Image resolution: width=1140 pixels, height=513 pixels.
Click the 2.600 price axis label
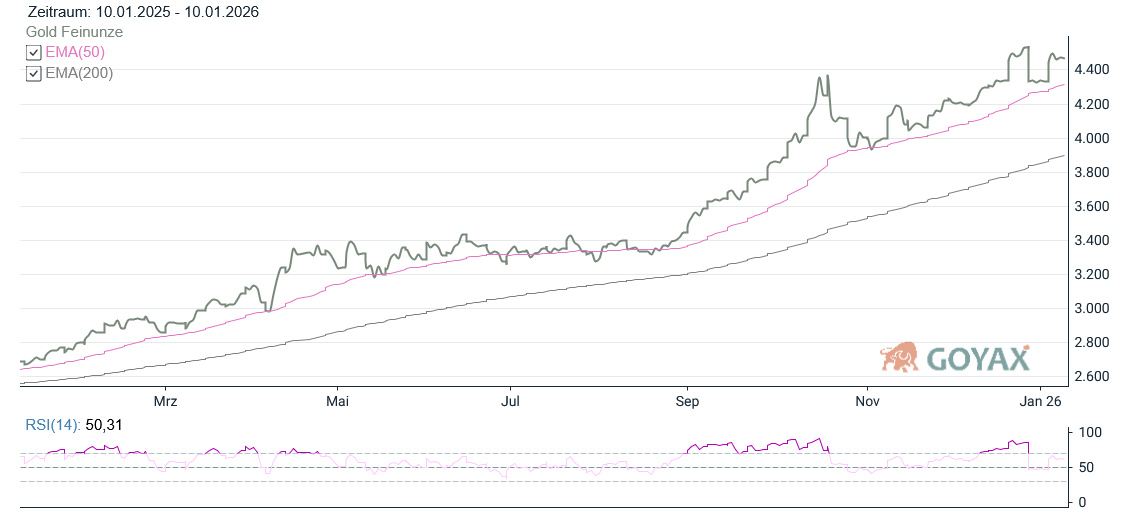click(1092, 376)
